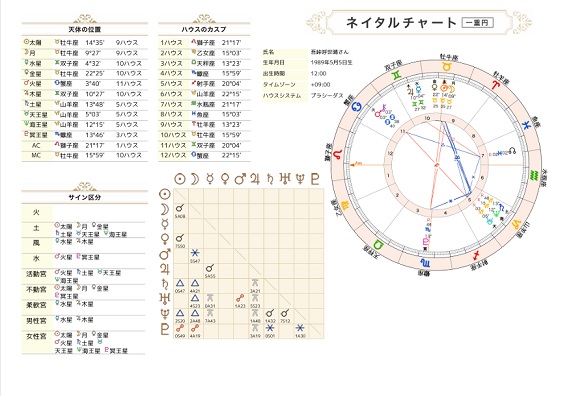Viewport: 571px width, 396px height.
Task: Select the Sun symbol heading the aspect grid's top row
Action: pyautogui.click(x=180, y=179)
